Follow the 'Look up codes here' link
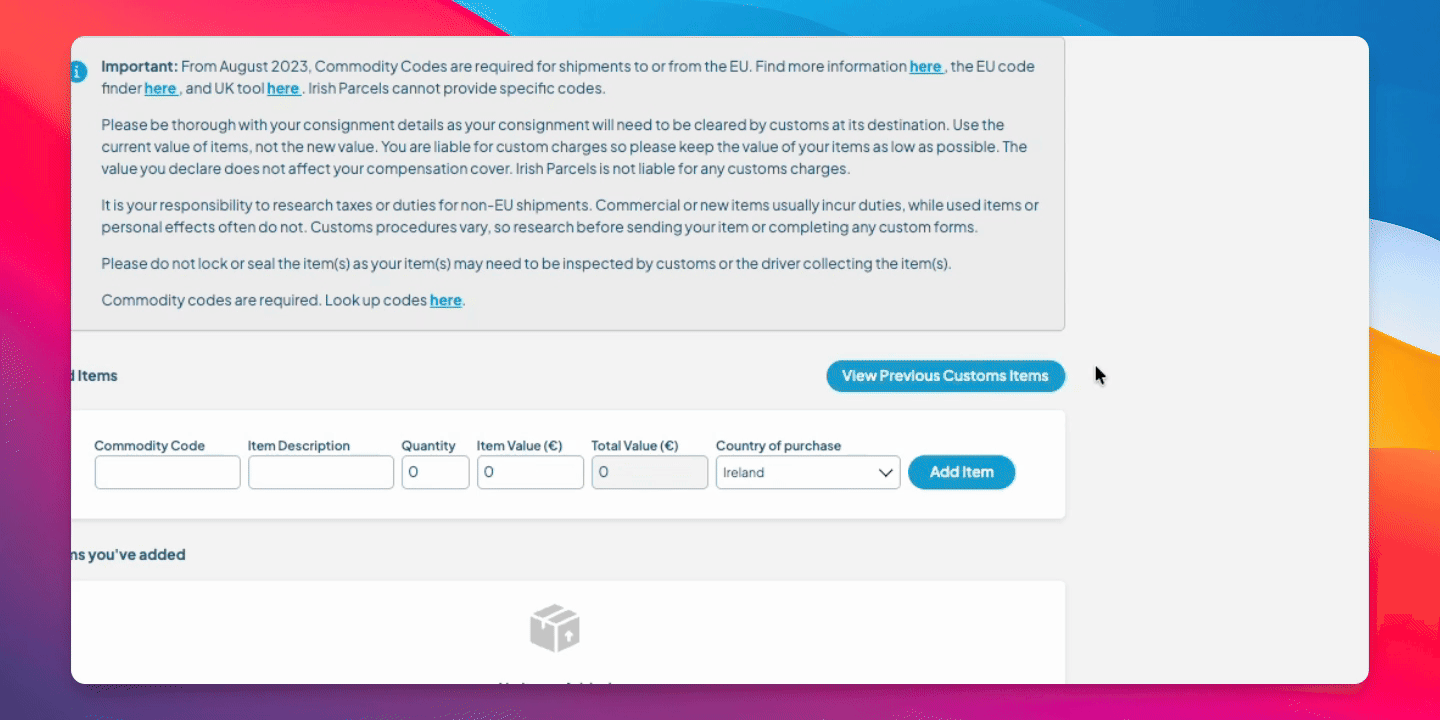 [x=445, y=300]
